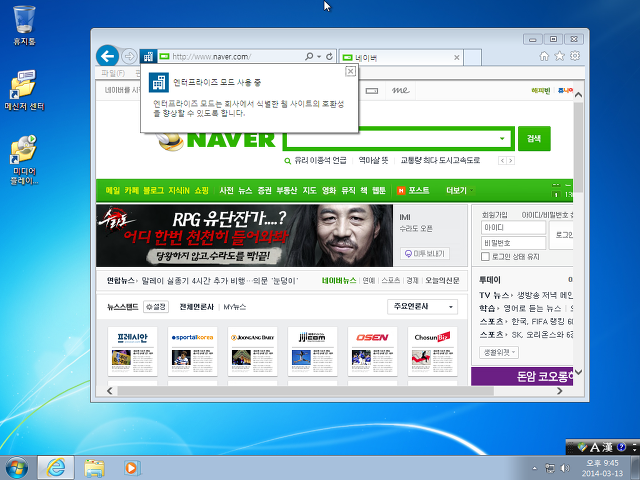
Task: Click the Internet Explorer taskbar icon
Action: pyautogui.click(x=56, y=468)
